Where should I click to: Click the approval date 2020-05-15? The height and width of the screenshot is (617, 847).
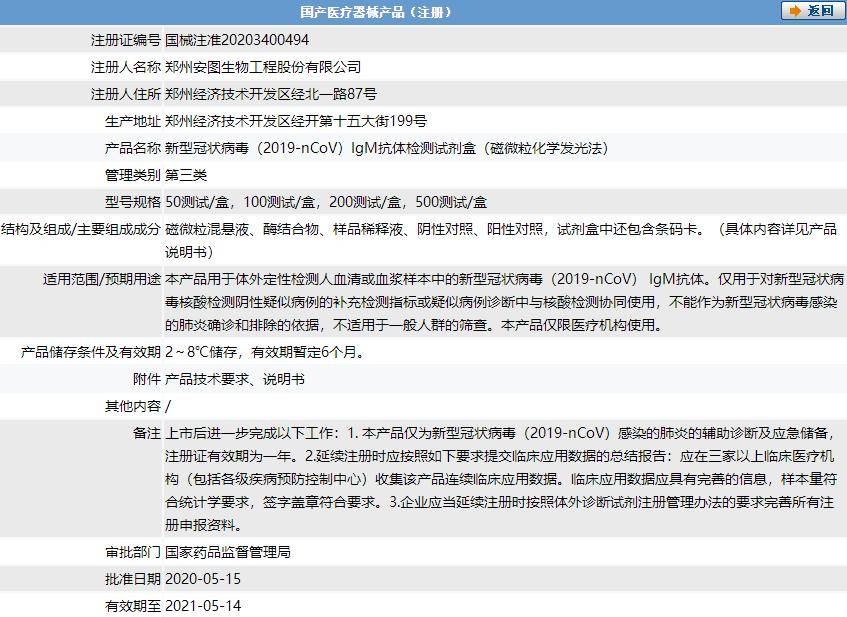pyautogui.click(x=203, y=579)
